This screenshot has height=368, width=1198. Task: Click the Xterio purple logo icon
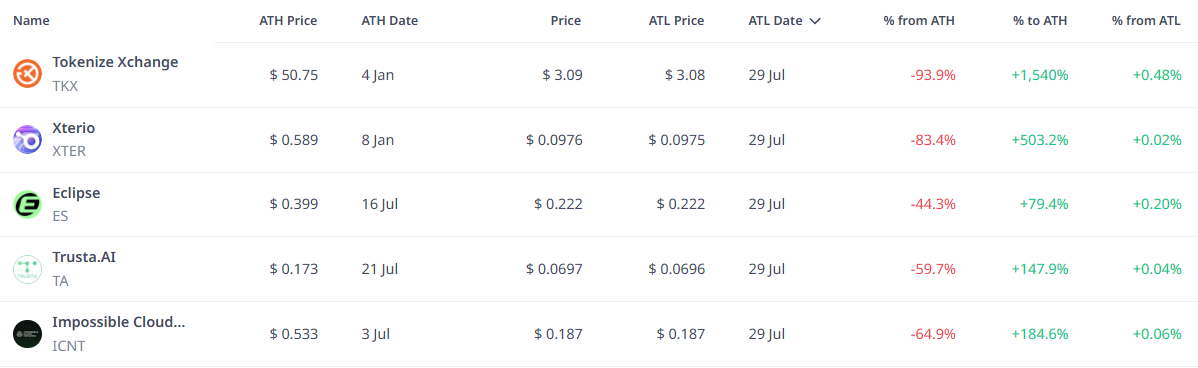(x=28, y=140)
